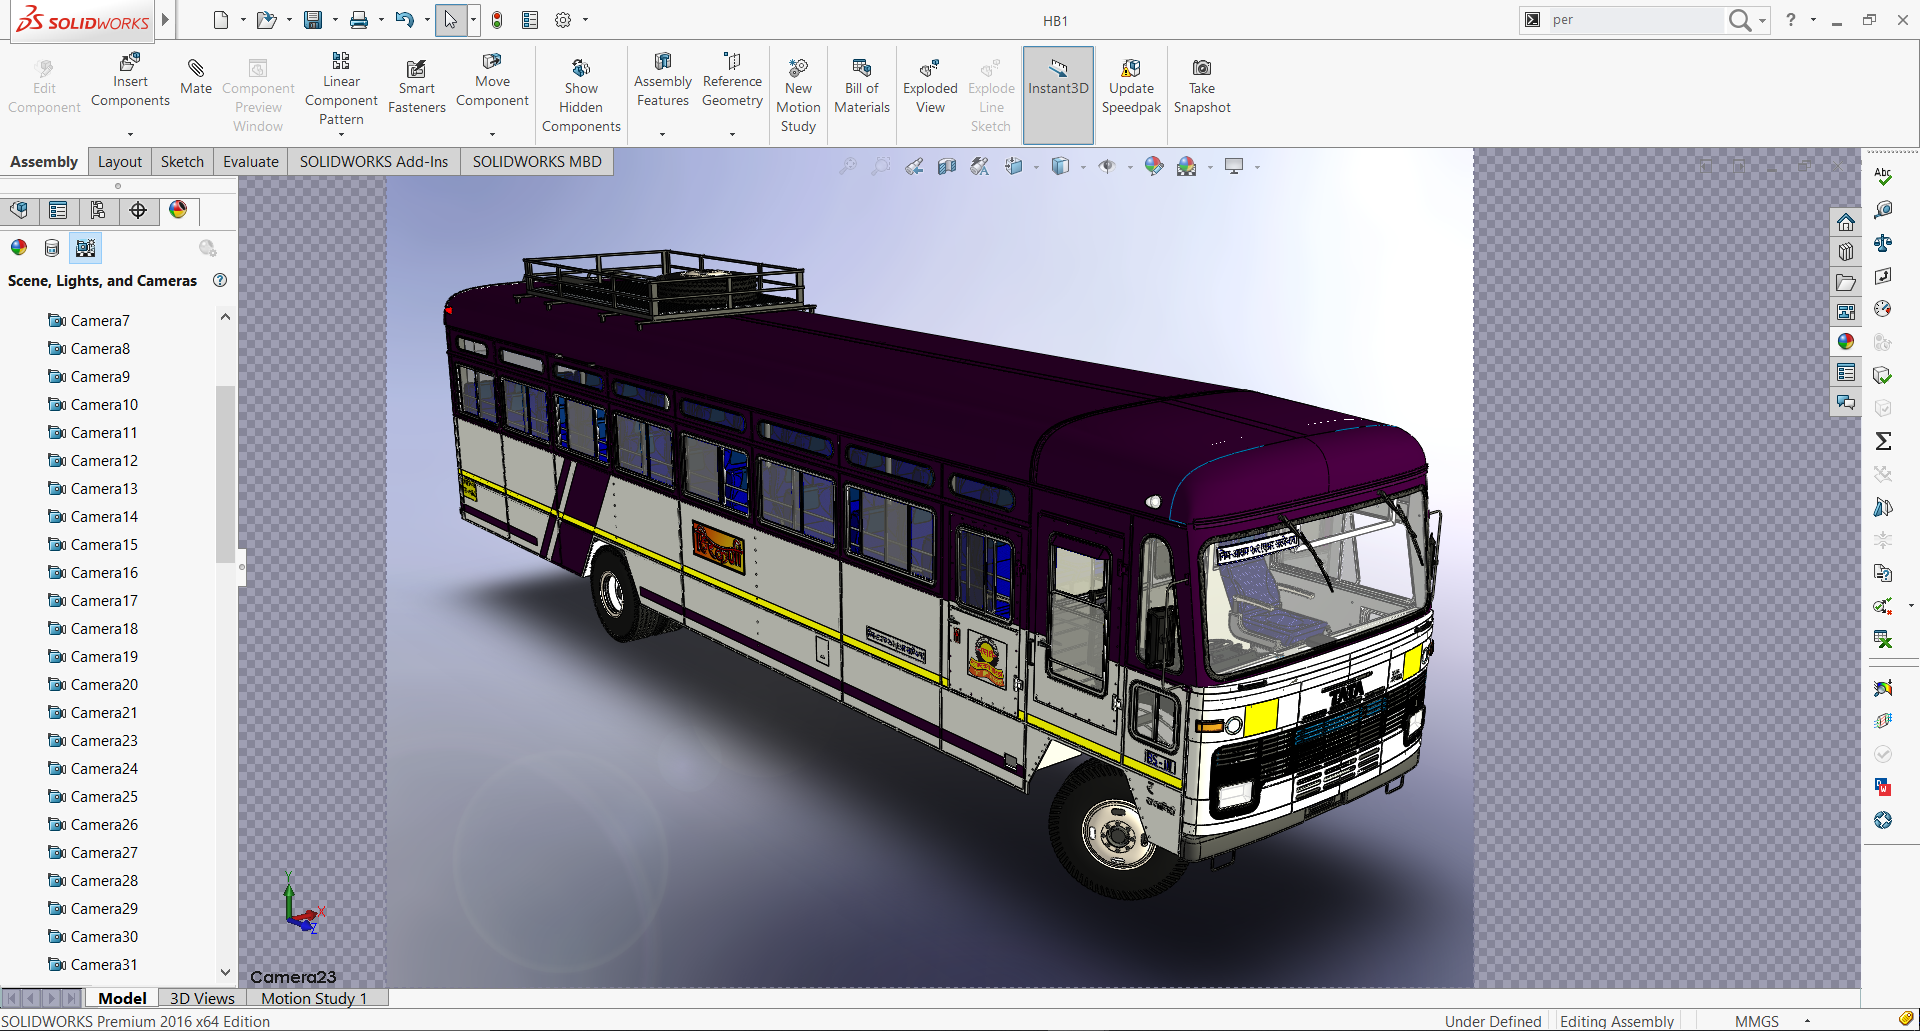The height and width of the screenshot is (1031, 1920).
Task: Click Update Speedpak icon
Action: [x=1131, y=69]
